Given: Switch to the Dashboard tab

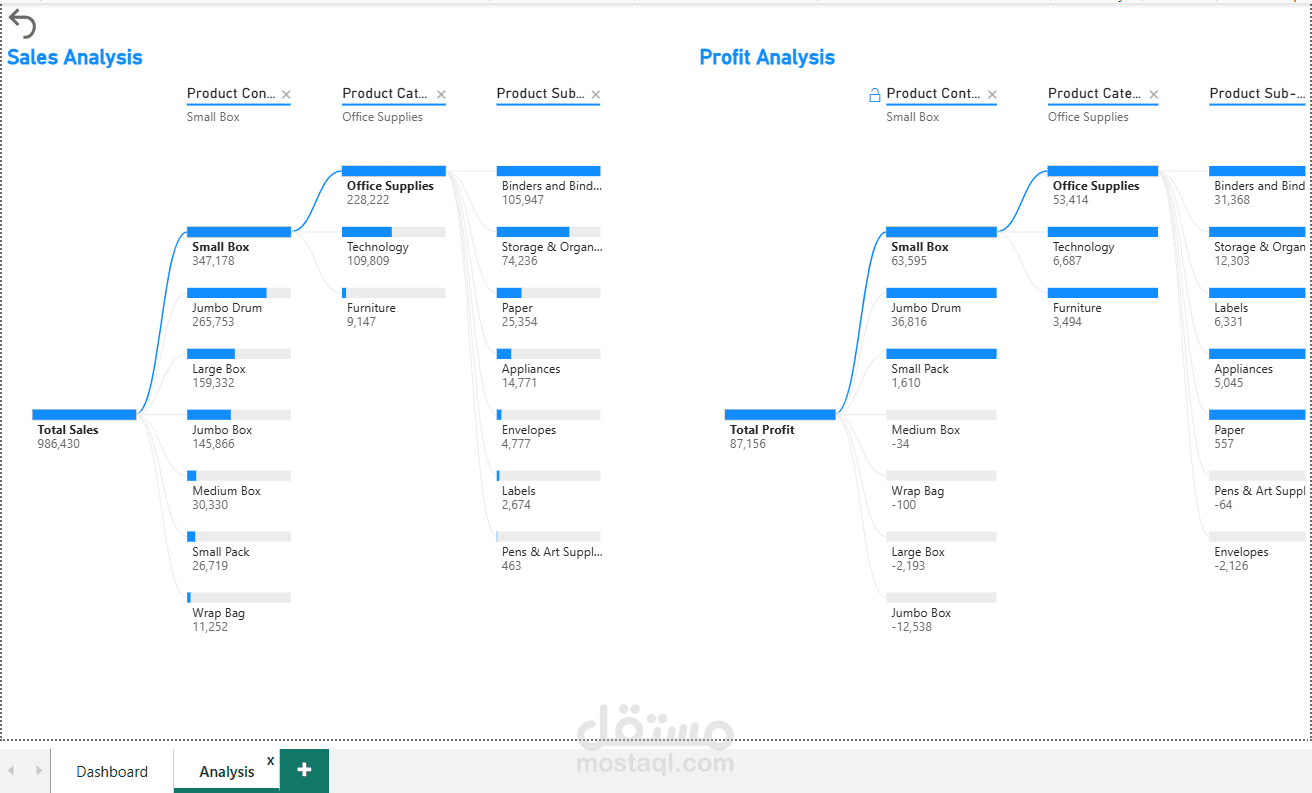Looking at the screenshot, I should [x=112, y=772].
